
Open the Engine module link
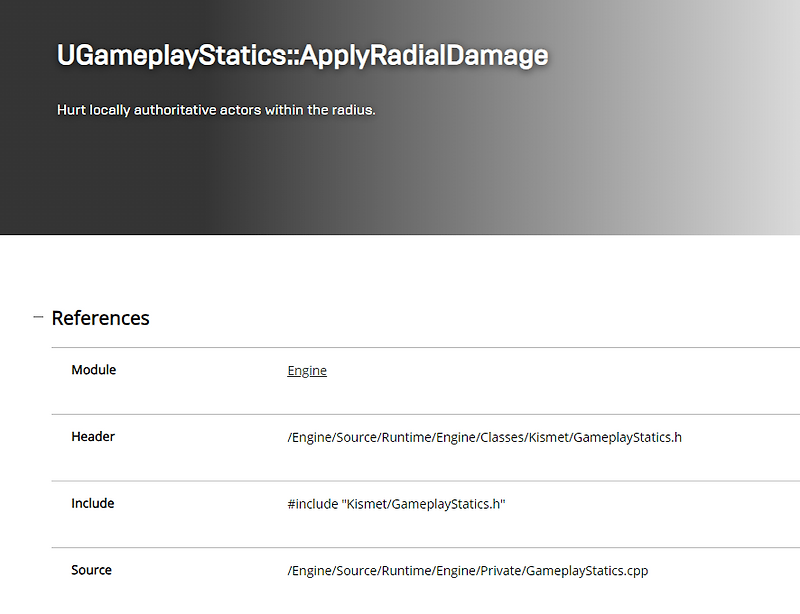coord(306,370)
